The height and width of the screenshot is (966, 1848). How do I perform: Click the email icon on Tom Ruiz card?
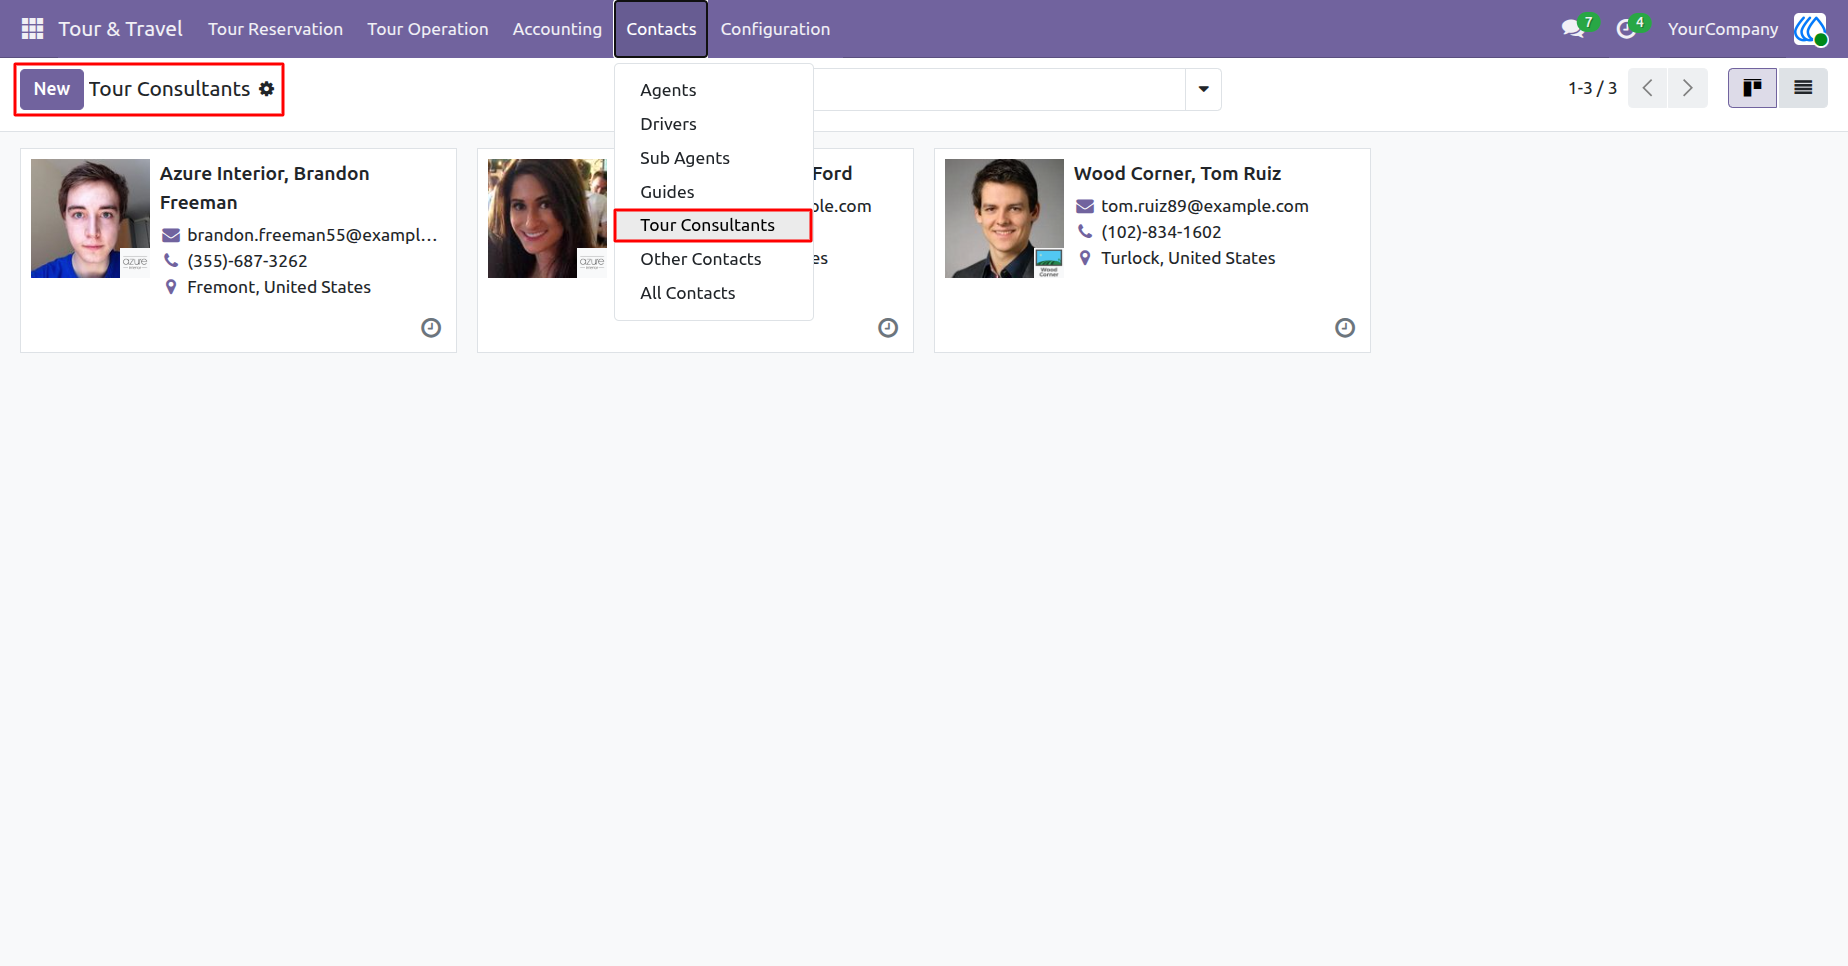click(1085, 206)
